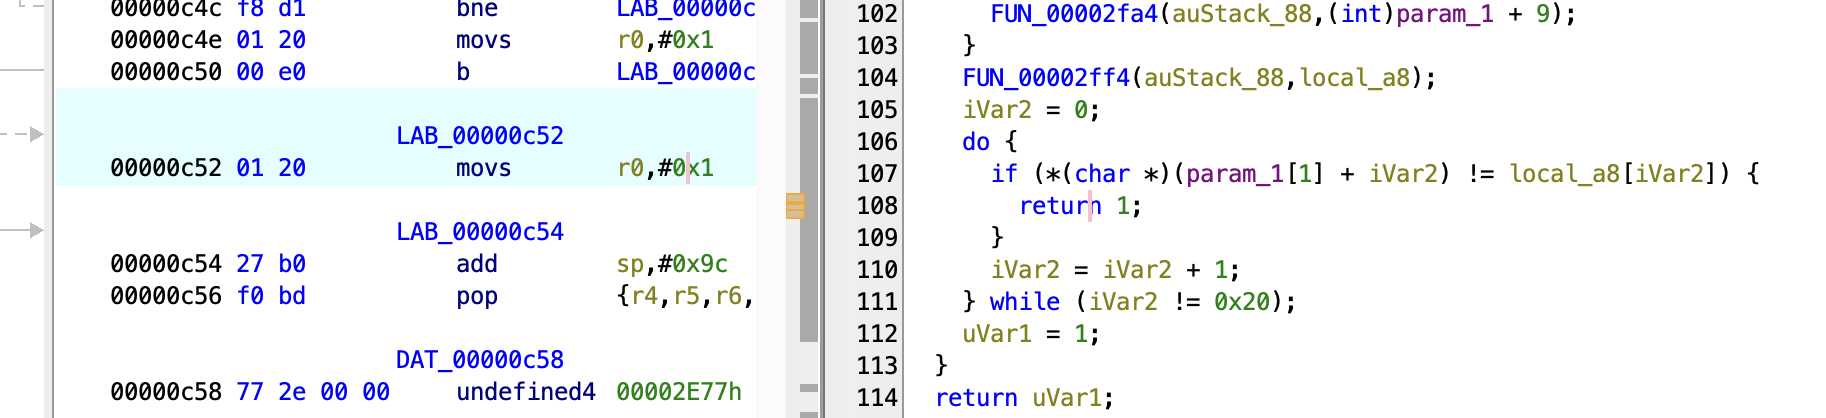Screen dimensions: 1826x418
Task: Click the pop register list {r4,r5,r6,
Action: (686, 296)
